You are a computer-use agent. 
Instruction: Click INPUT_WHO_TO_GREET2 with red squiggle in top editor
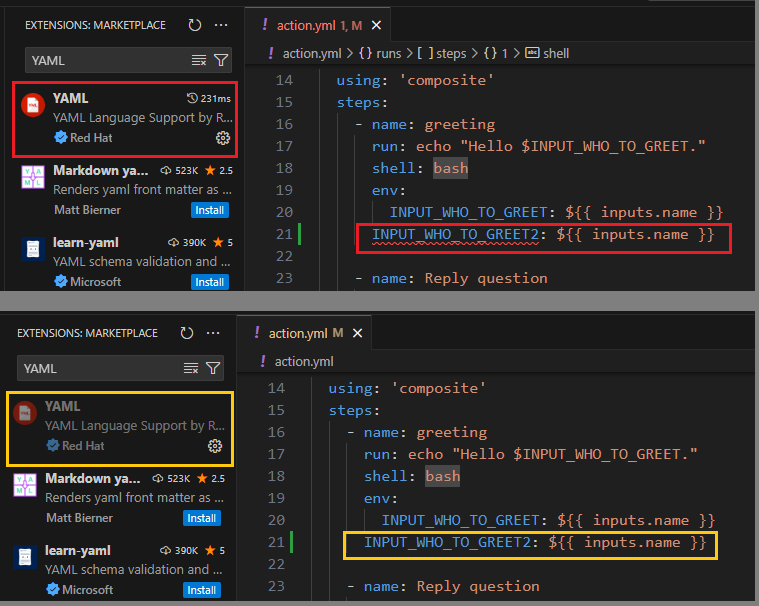point(455,234)
